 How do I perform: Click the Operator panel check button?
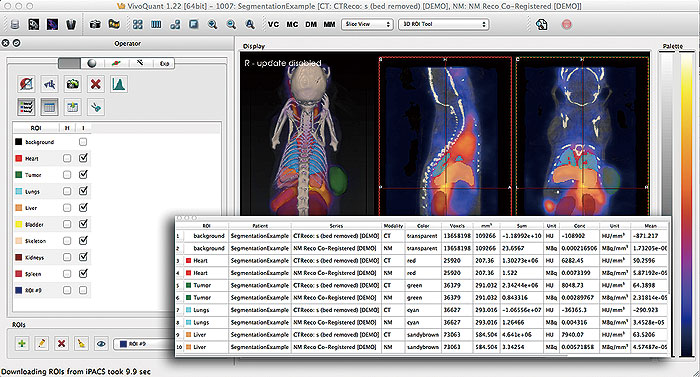16,43
